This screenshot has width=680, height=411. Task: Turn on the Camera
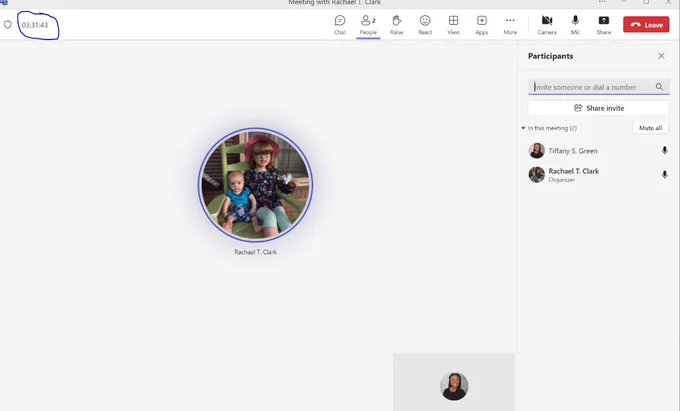(547, 25)
